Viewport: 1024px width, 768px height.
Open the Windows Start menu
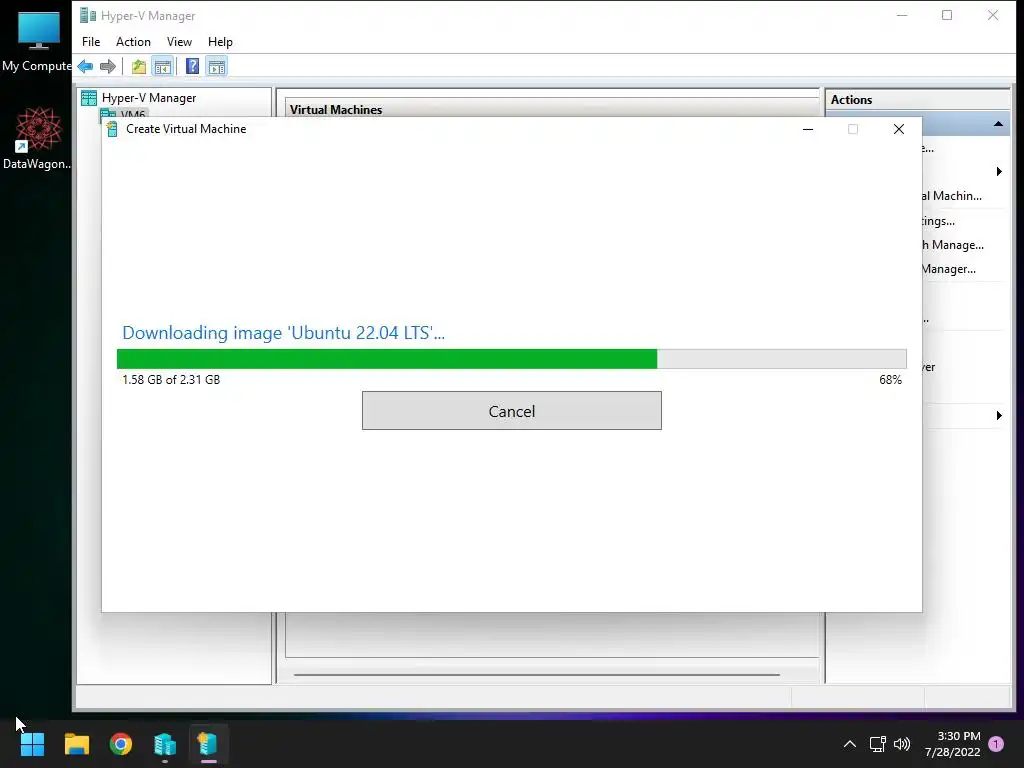(32, 744)
